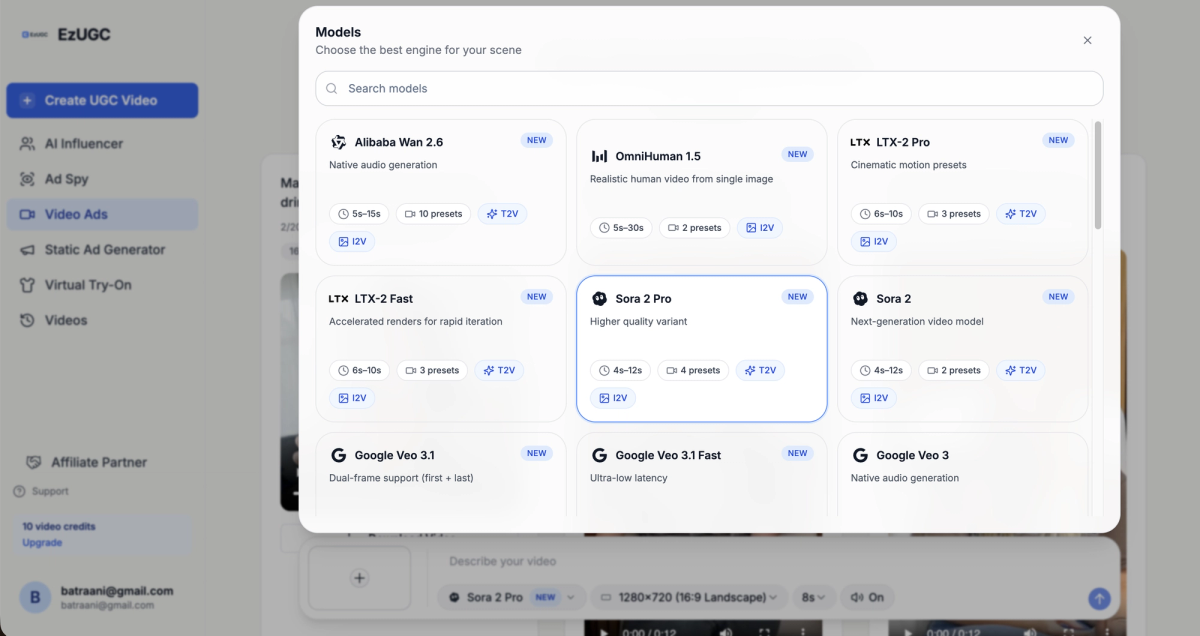Click the OmniHuman 1.5 bars logo
The height and width of the screenshot is (636, 1200).
pos(599,156)
